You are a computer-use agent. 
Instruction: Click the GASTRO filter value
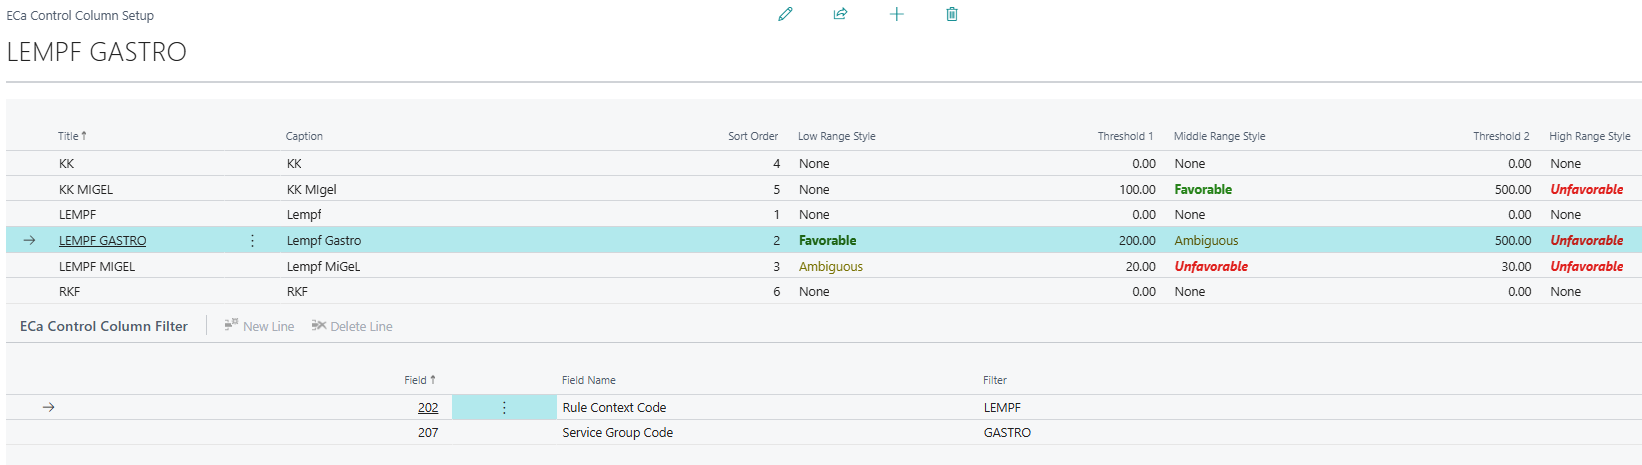click(x=1007, y=433)
